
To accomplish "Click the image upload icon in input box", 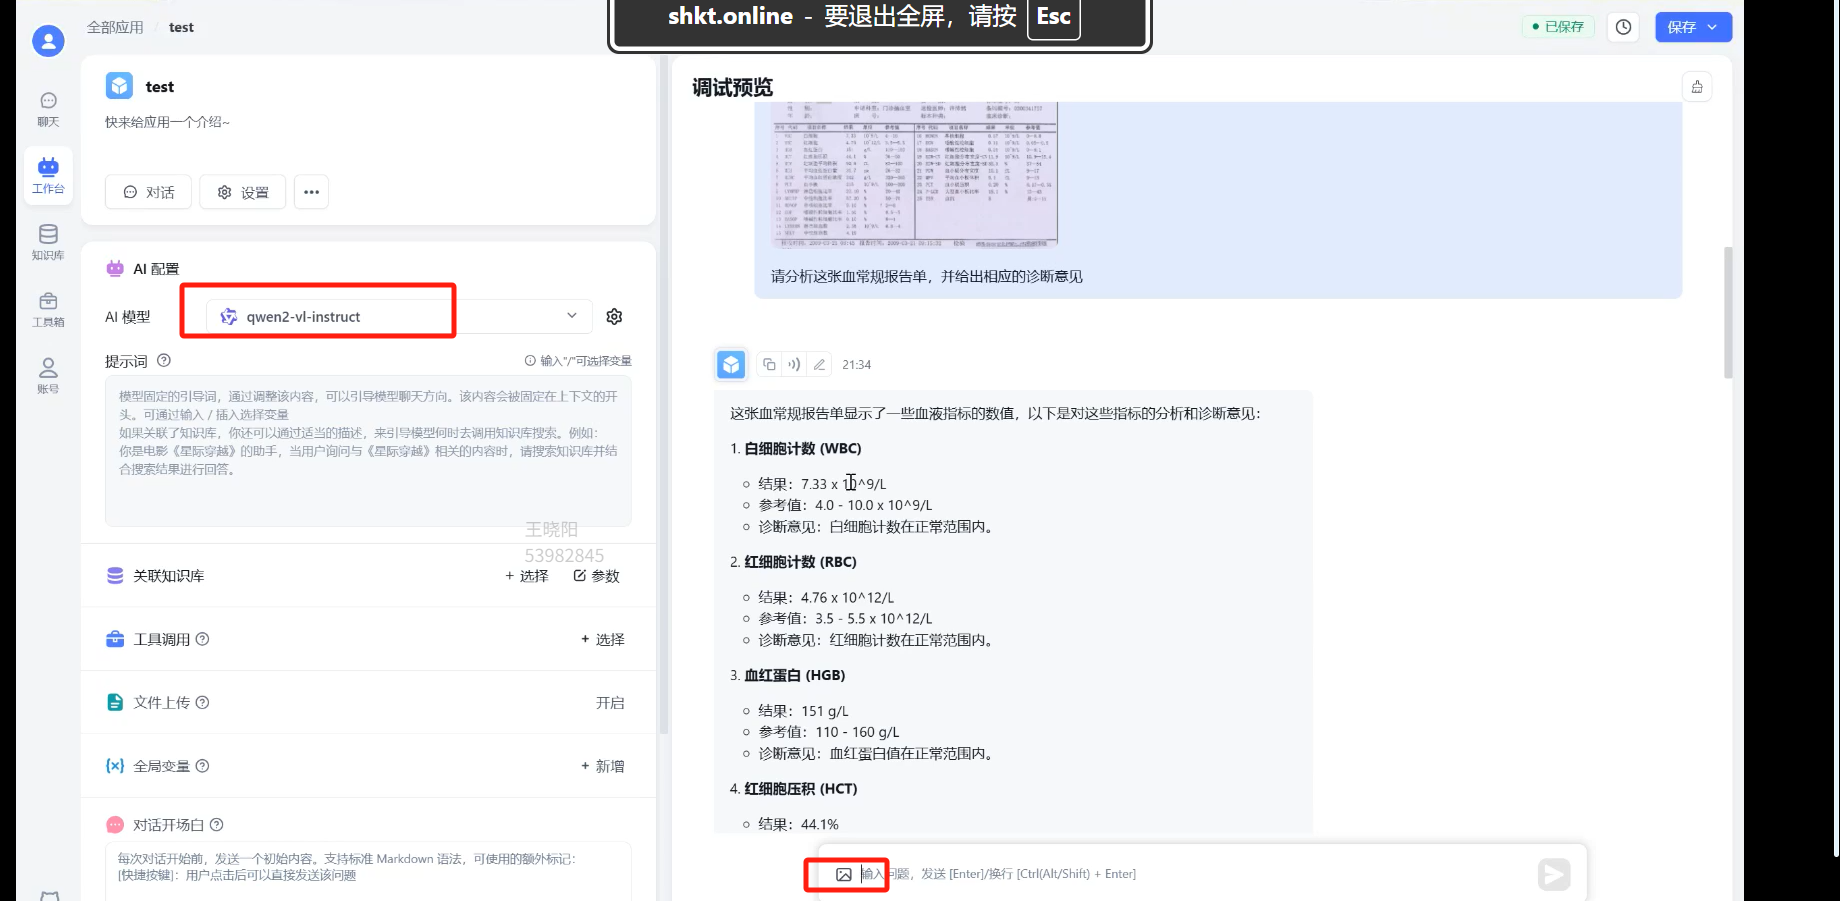I will 844,875.
